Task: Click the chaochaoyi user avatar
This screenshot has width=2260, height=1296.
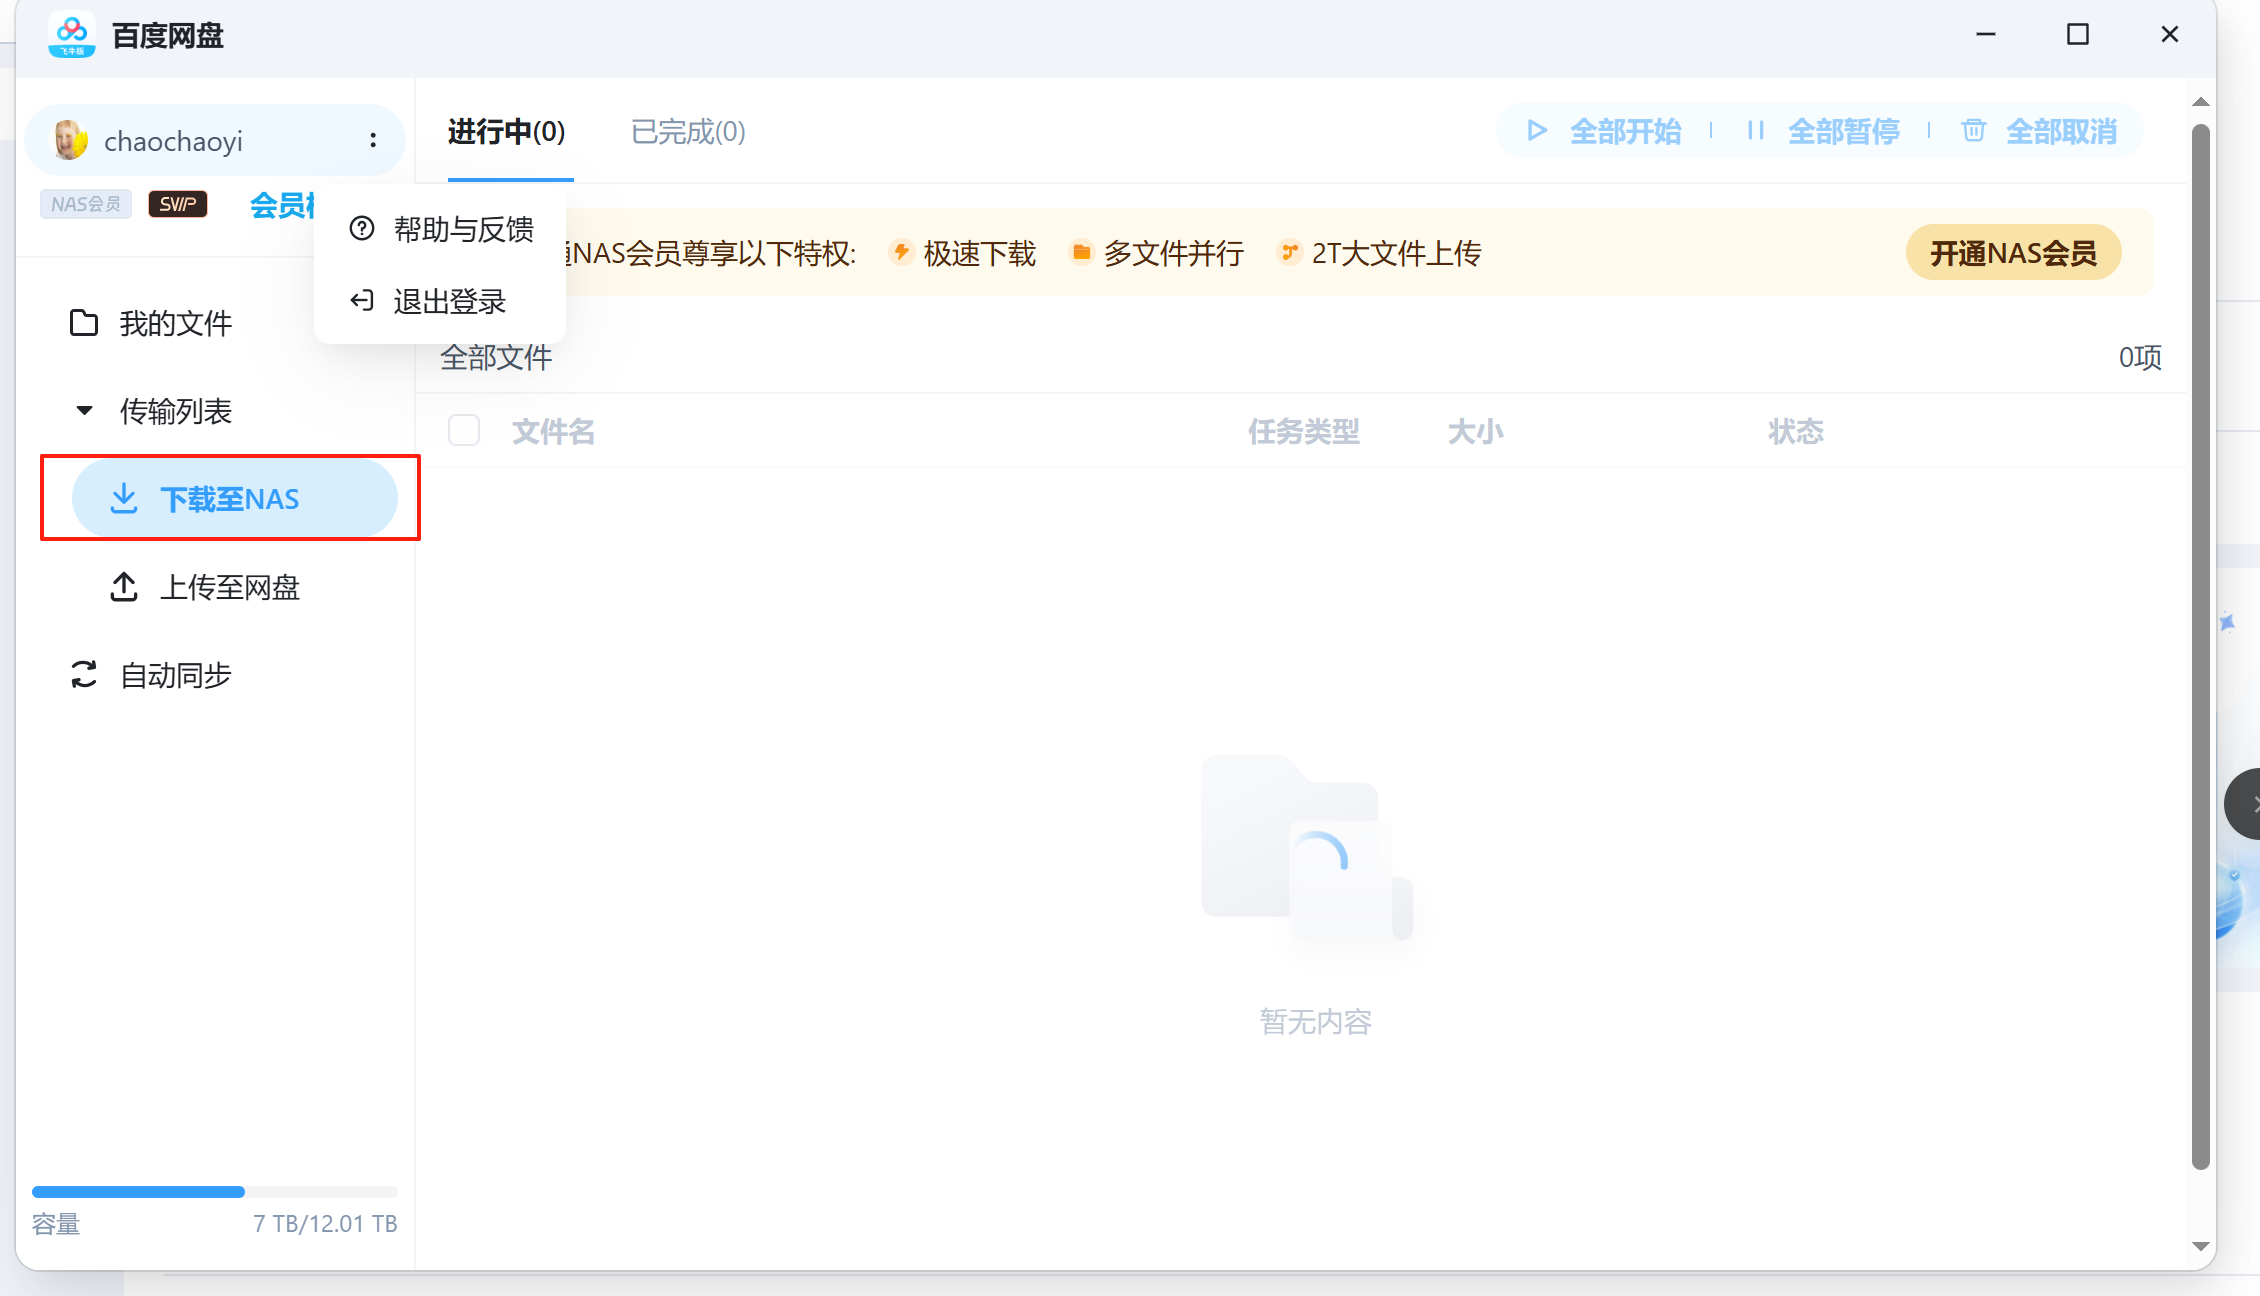Action: (x=71, y=141)
